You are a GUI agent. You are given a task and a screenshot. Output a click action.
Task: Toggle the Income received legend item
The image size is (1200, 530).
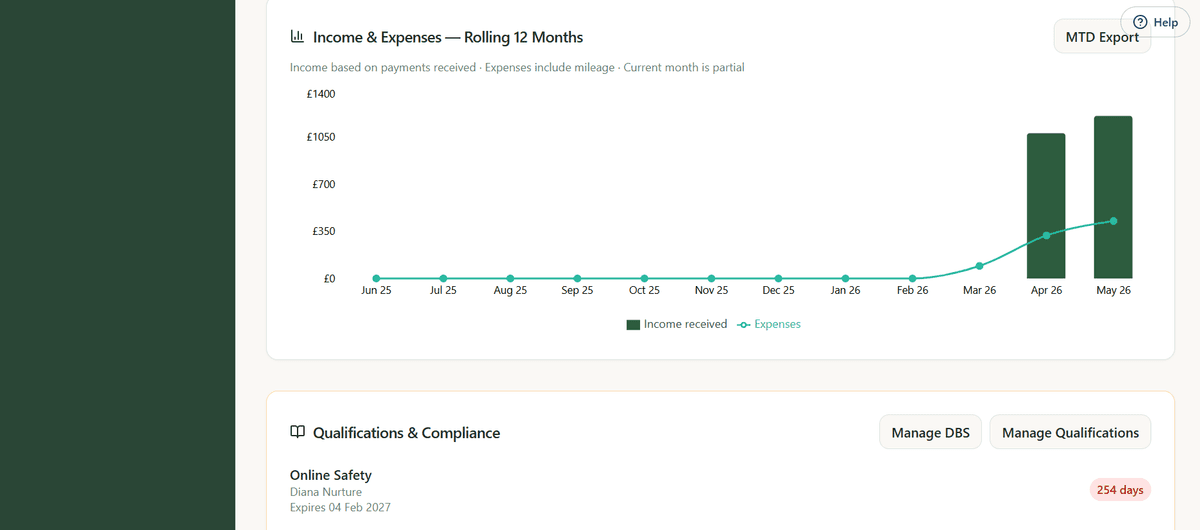coord(677,324)
